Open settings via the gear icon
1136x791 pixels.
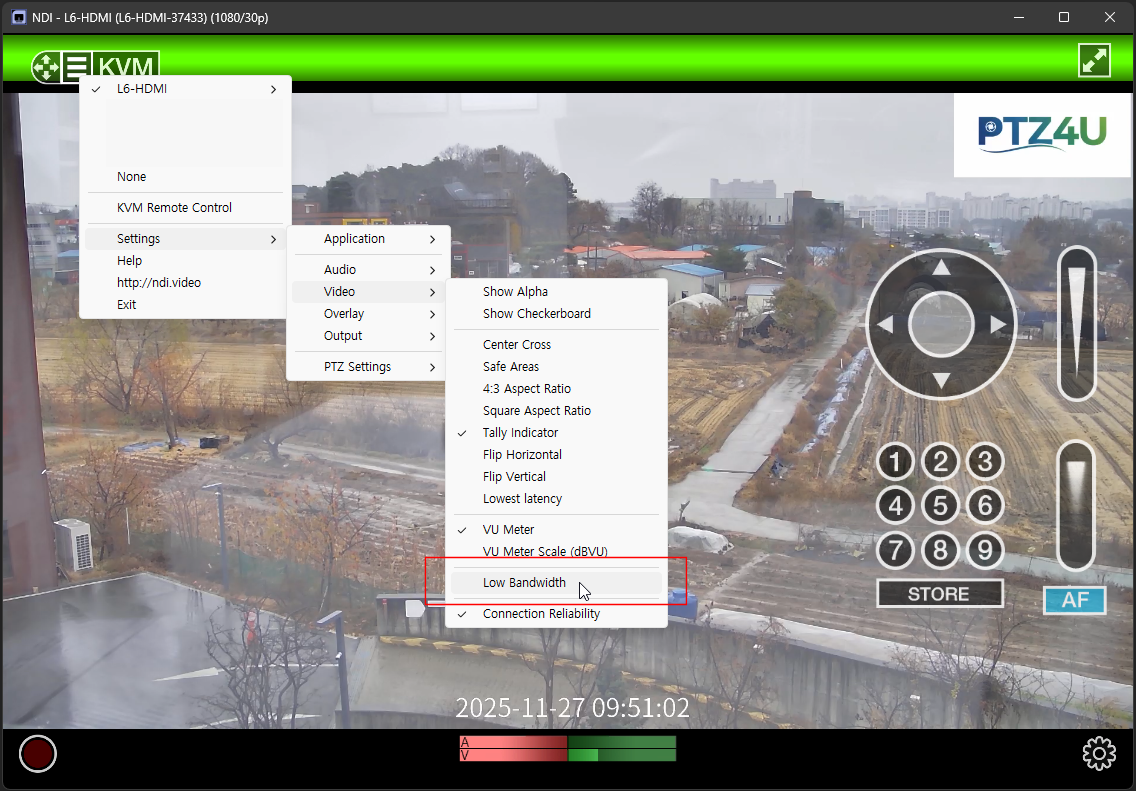click(1099, 753)
